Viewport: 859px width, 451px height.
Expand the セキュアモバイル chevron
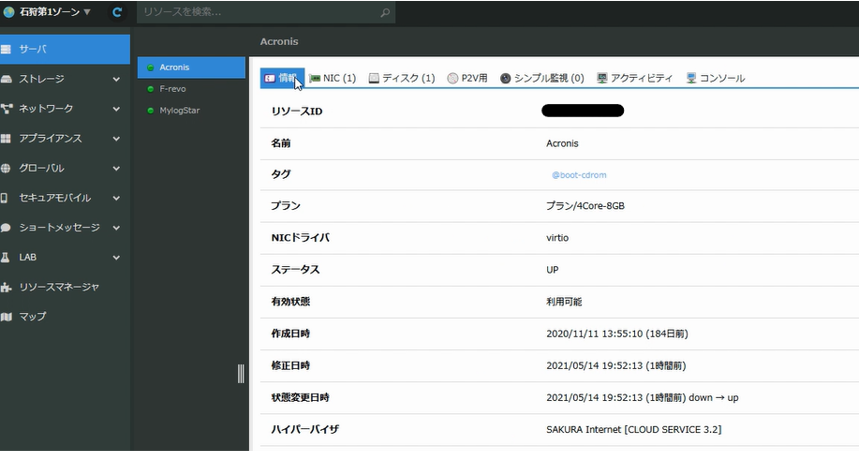116,198
